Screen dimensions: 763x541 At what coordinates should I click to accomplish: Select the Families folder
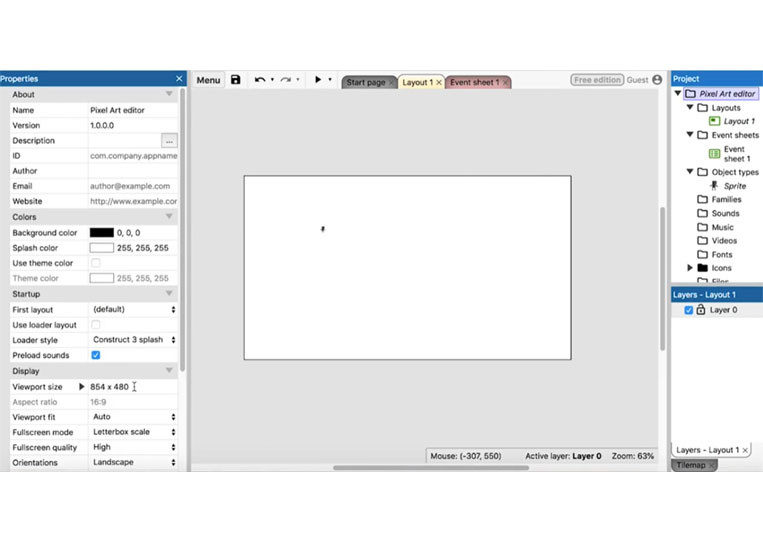click(719, 199)
